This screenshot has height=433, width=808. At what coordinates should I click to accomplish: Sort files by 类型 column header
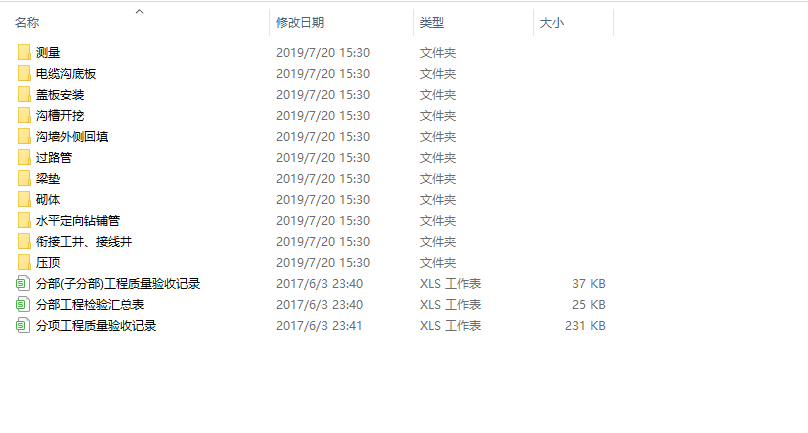click(432, 23)
